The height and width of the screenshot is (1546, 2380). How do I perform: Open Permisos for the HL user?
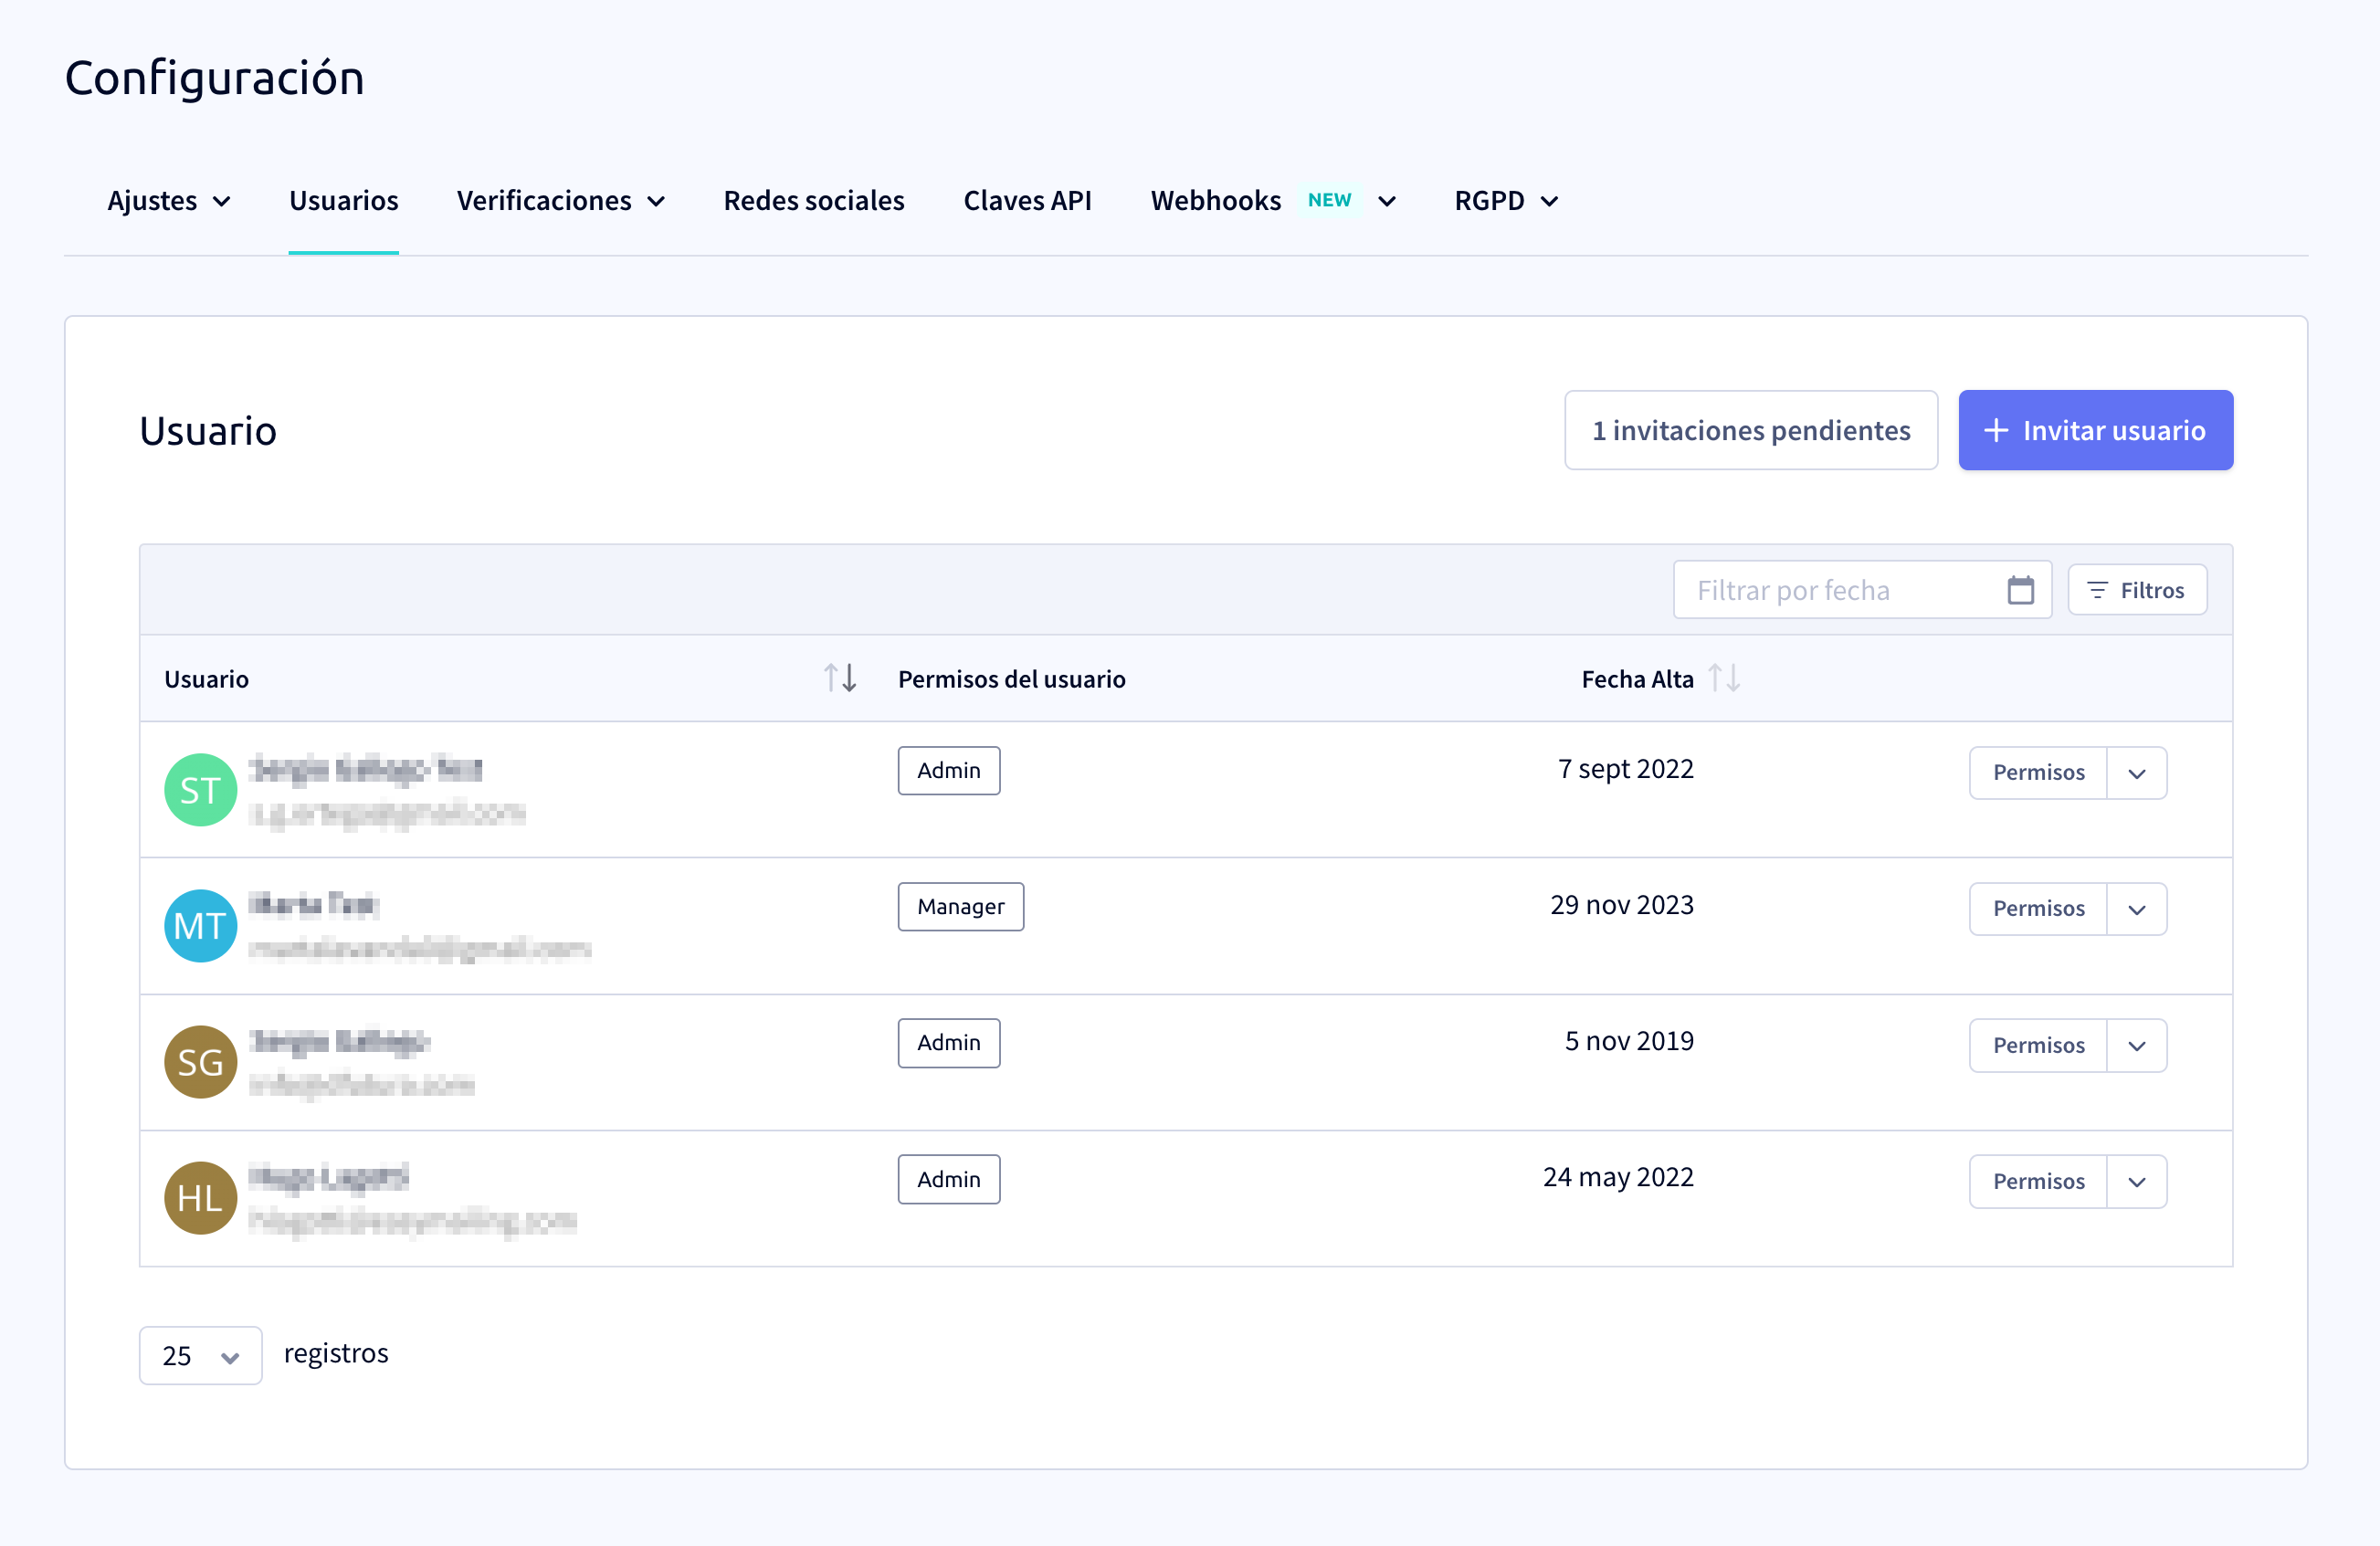click(x=2038, y=1182)
